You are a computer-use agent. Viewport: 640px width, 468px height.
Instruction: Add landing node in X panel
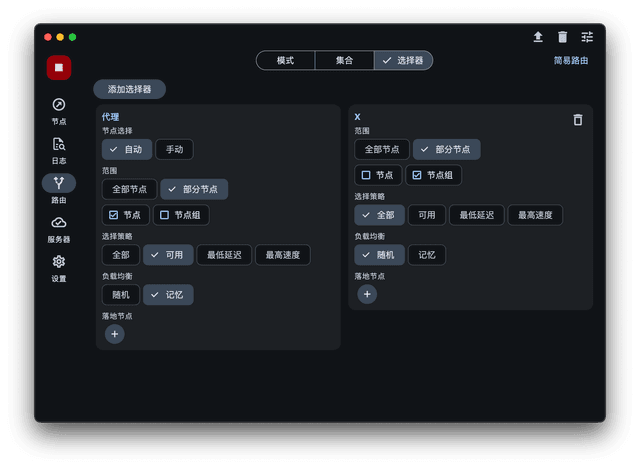[367, 294]
